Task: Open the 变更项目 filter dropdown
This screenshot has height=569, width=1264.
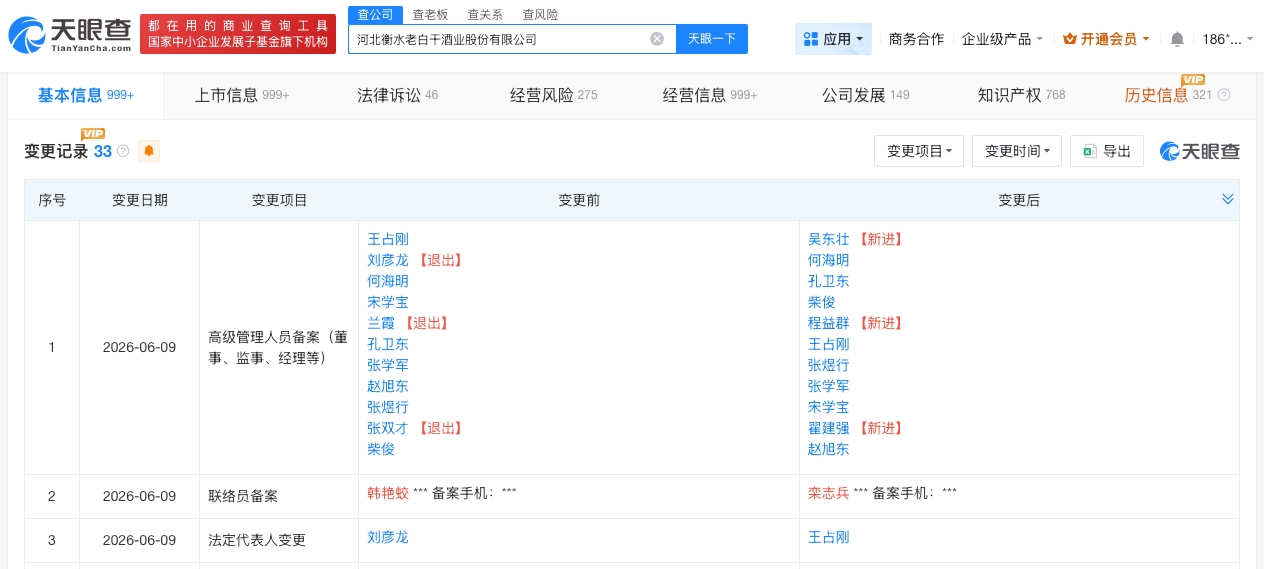Action: click(x=919, y=151)
